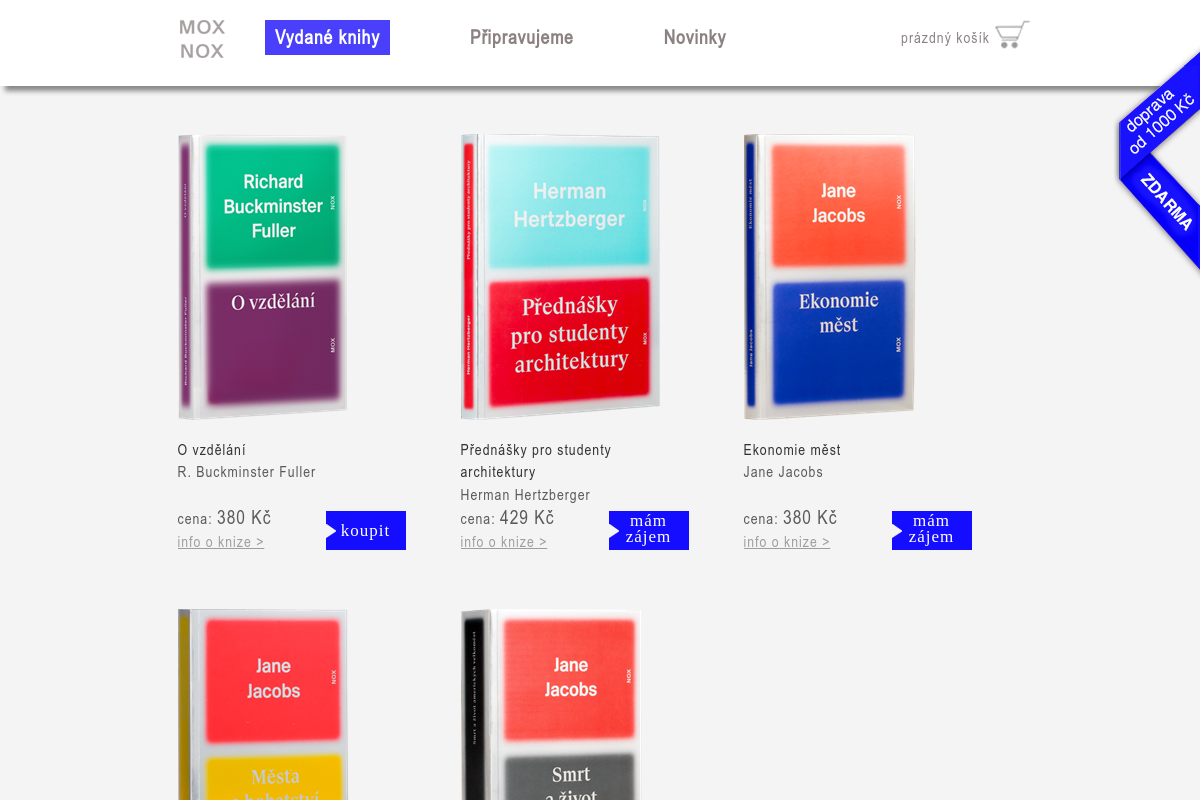Click the MOX NOX logo

202,39
